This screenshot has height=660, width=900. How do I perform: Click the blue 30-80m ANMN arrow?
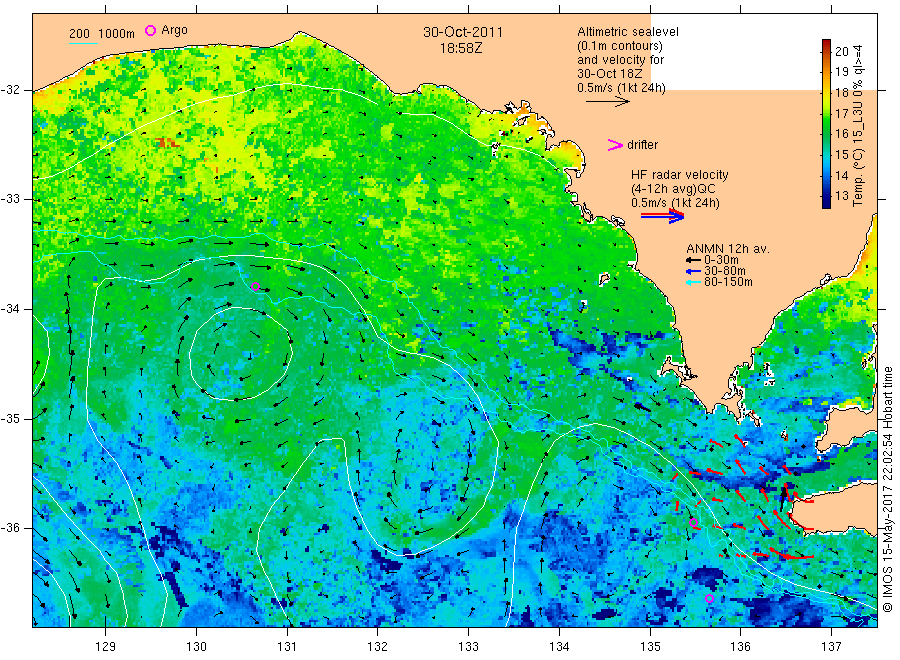694,271
